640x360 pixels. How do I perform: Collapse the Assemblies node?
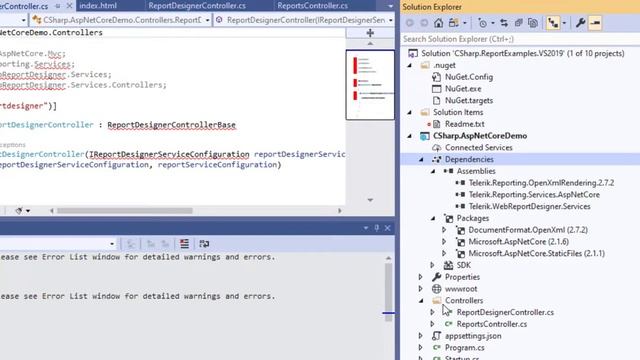click(433, 171)
